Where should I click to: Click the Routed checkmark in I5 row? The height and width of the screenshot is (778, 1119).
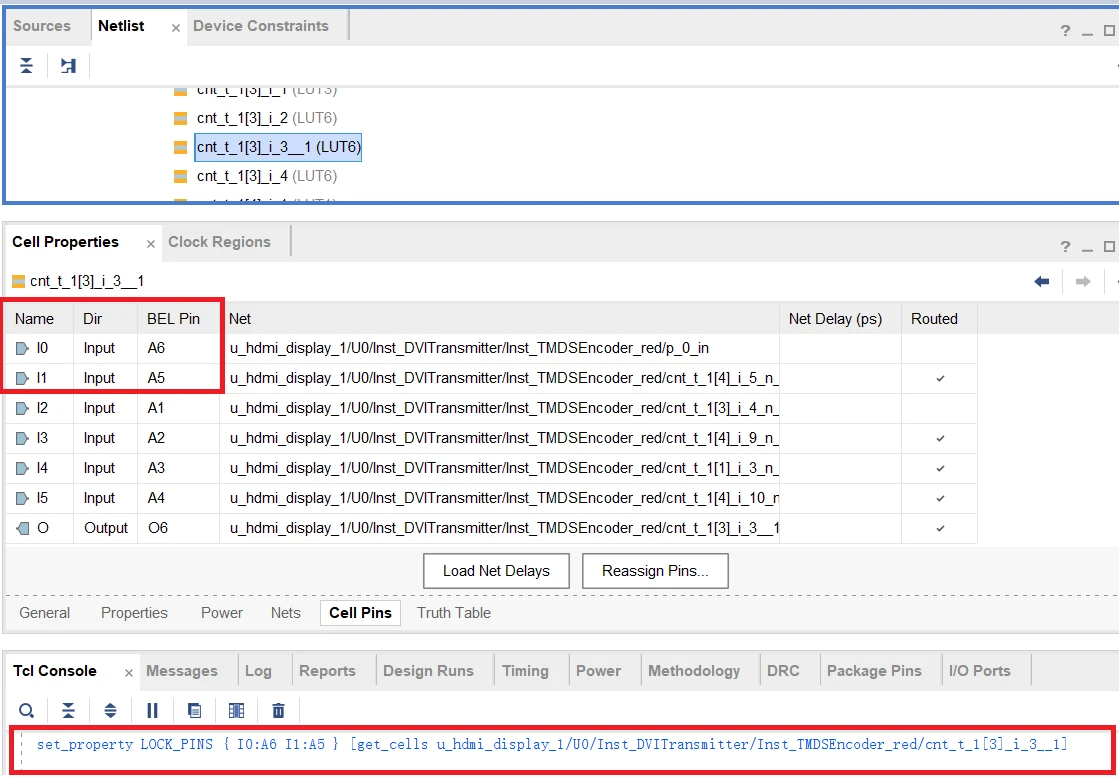tap(940, 498)
